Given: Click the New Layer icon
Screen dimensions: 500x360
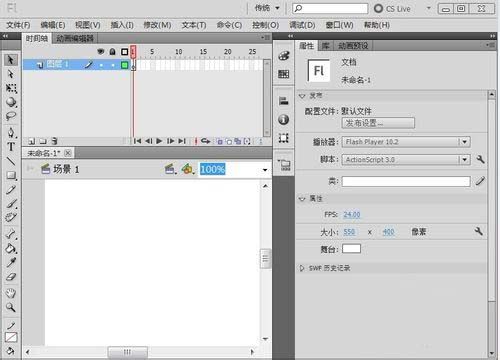Looking at the screenshot, I should pos(32,141).
